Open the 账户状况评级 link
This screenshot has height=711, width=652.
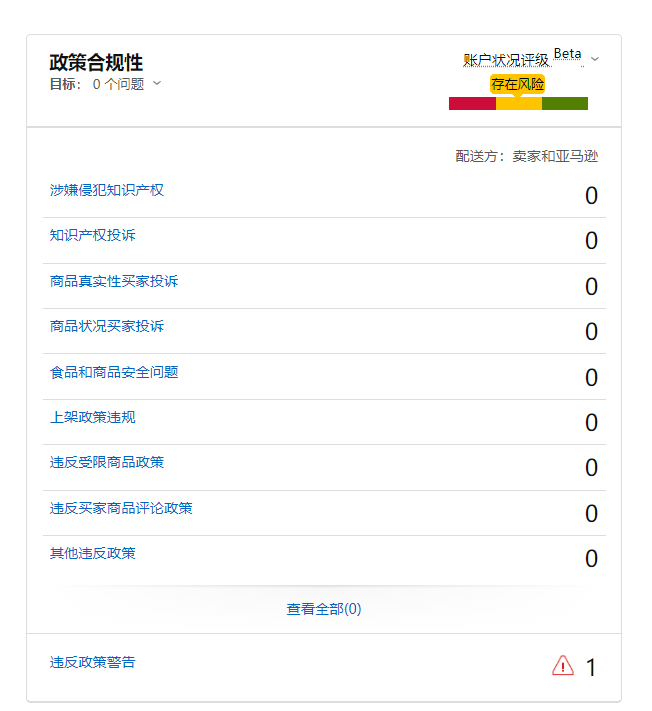[x=506, y=60]
